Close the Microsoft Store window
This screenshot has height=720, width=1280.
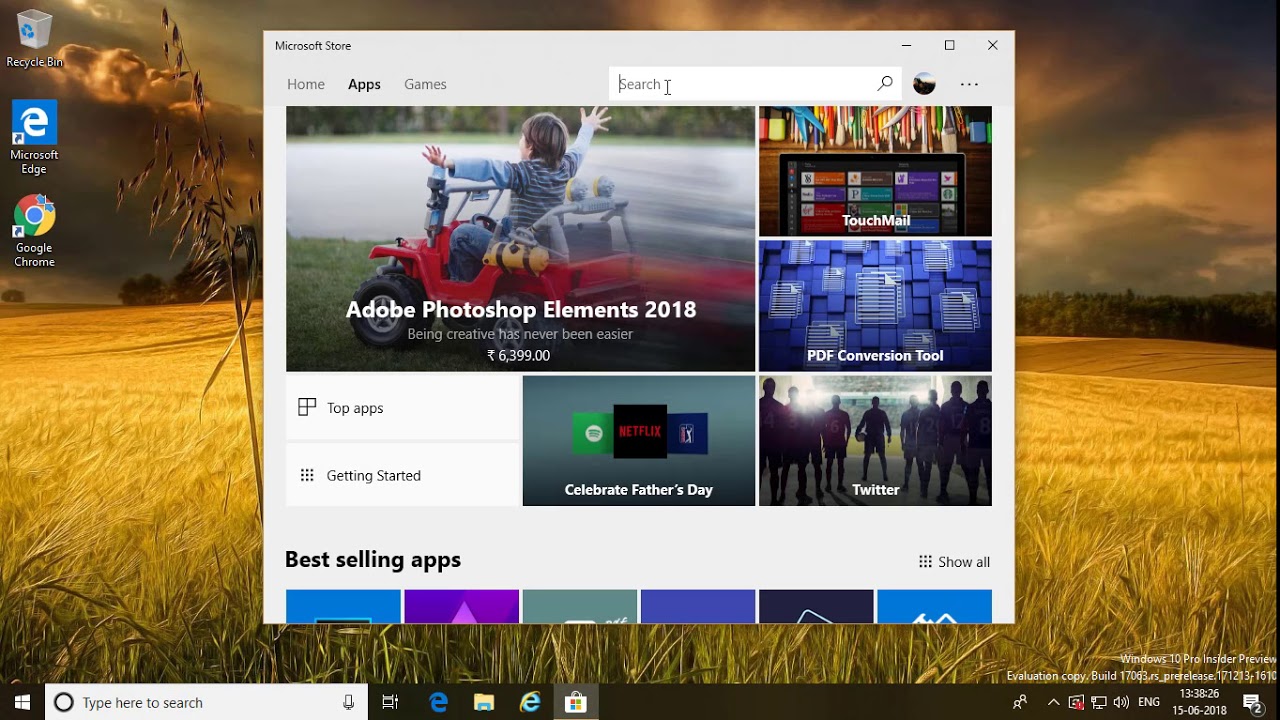pyautogui.click(x=993, y=45)
